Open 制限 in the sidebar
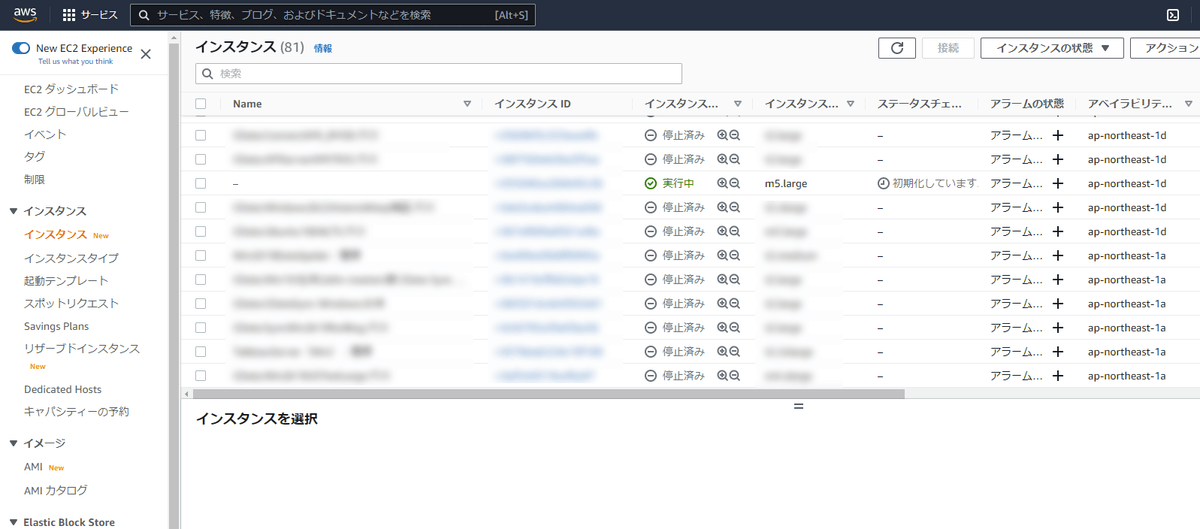Viewport: 1200px width, 529px height. point(34,179)
